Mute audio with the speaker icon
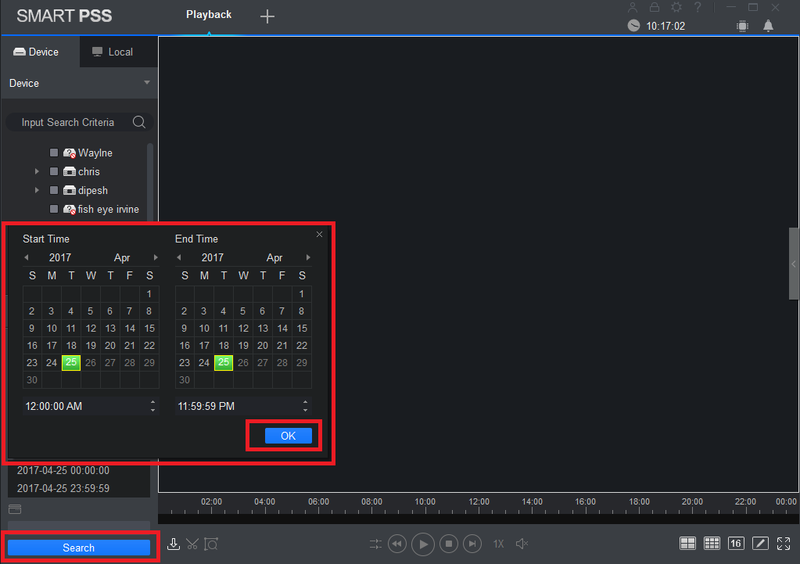 point(522,544)
